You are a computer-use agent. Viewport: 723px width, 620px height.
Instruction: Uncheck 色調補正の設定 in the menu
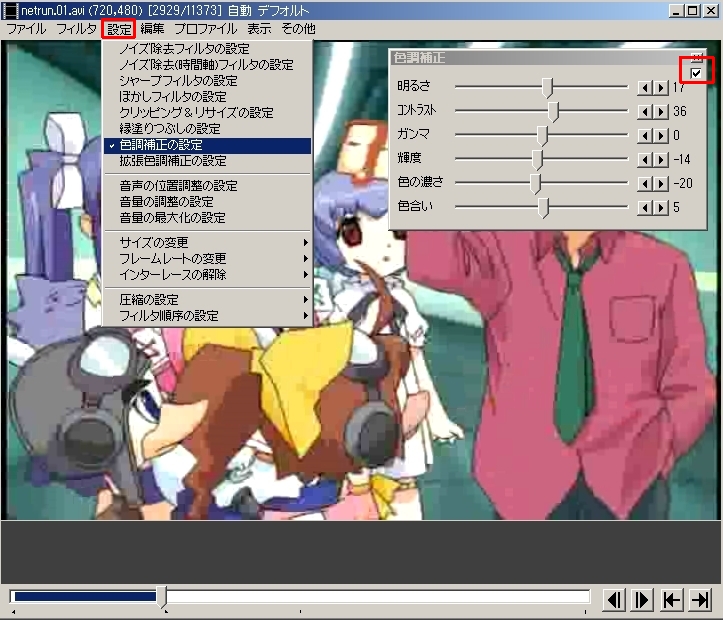[x=207, y=145]
